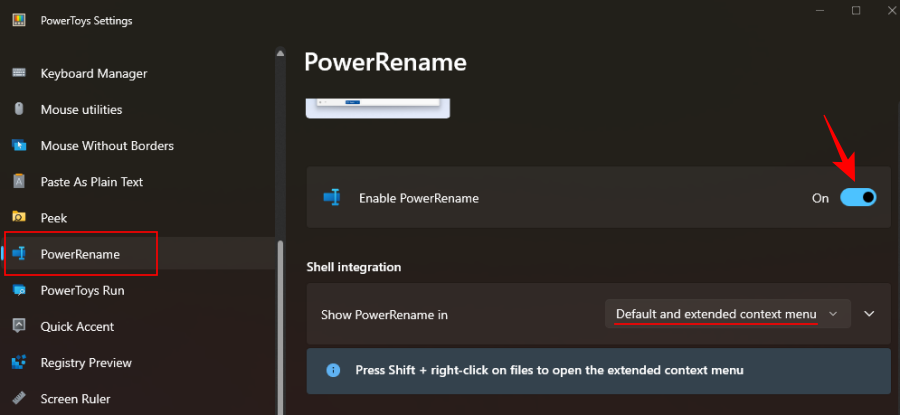Open the Default and extended context menu dropdown
This screenshot has height=415, width=900.
click(727, 314)
